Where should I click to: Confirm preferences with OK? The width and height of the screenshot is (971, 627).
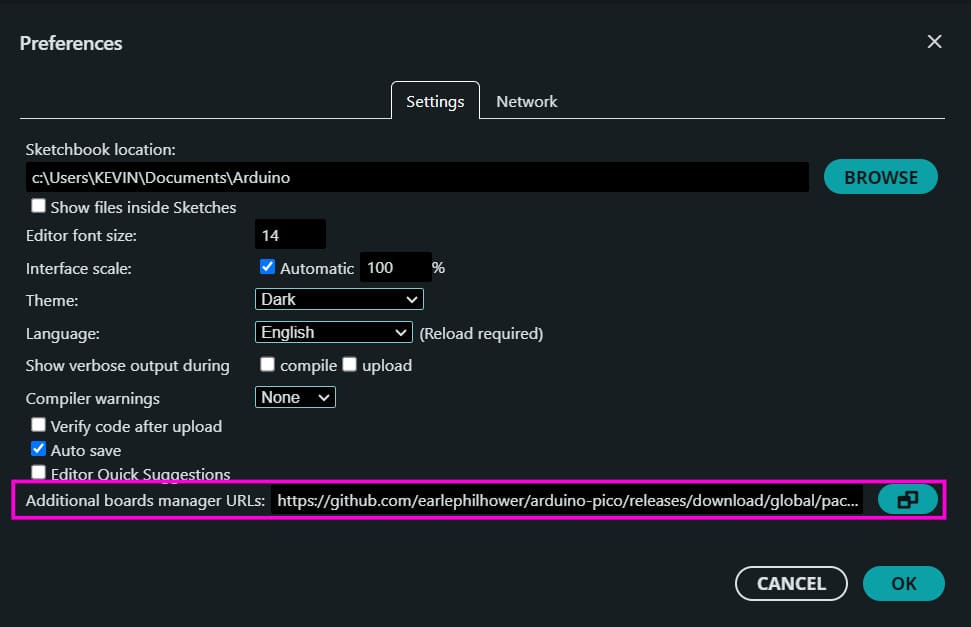click(x=902, y=583)
